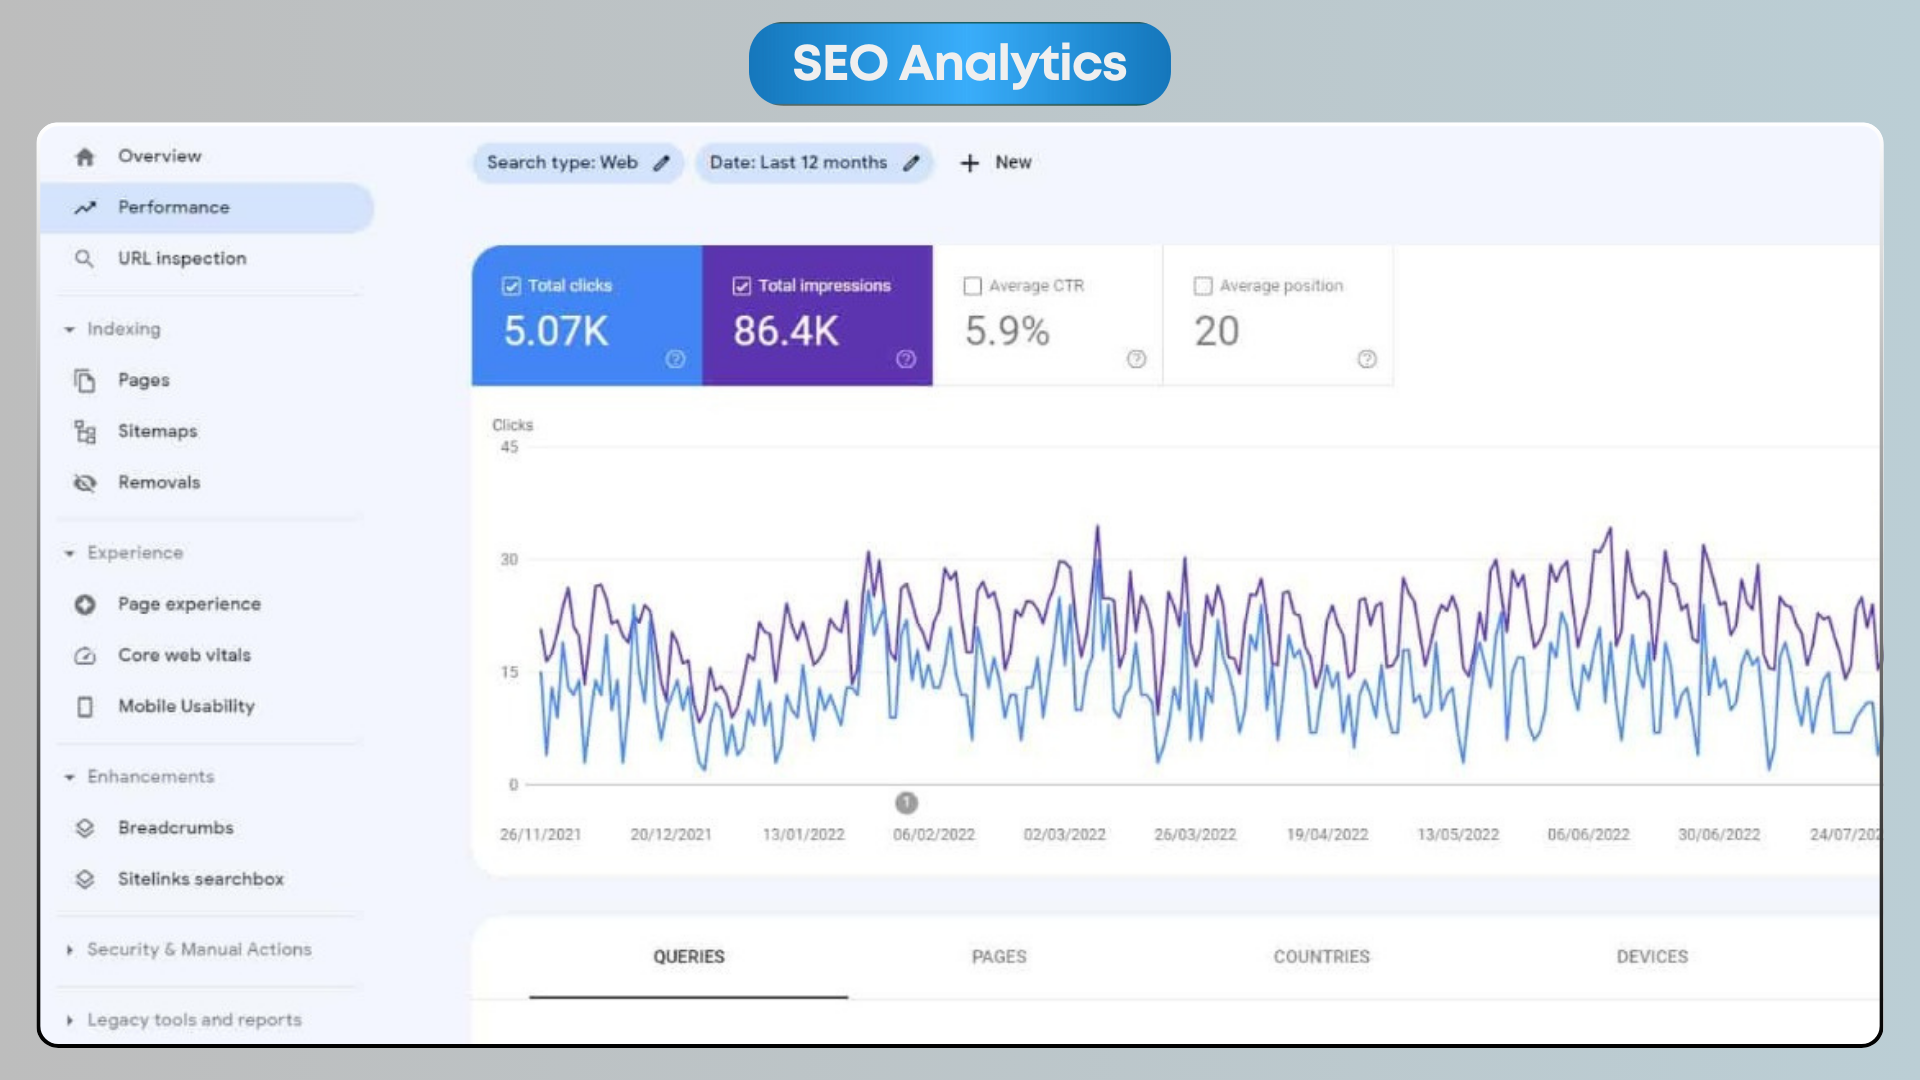This screenshot has width=1920, height=1080.
Task: Switch to the PAGES tab
Action: pos(999,957)
